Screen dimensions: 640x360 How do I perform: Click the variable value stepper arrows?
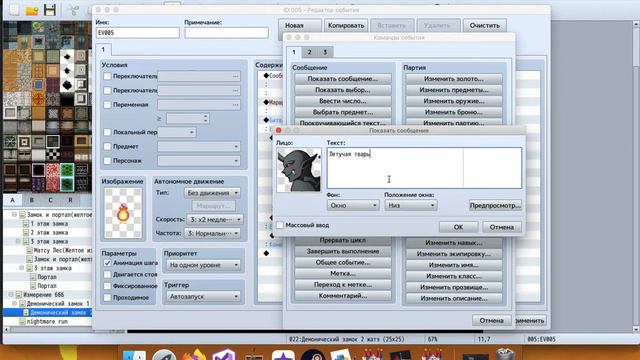pos(205,118)
